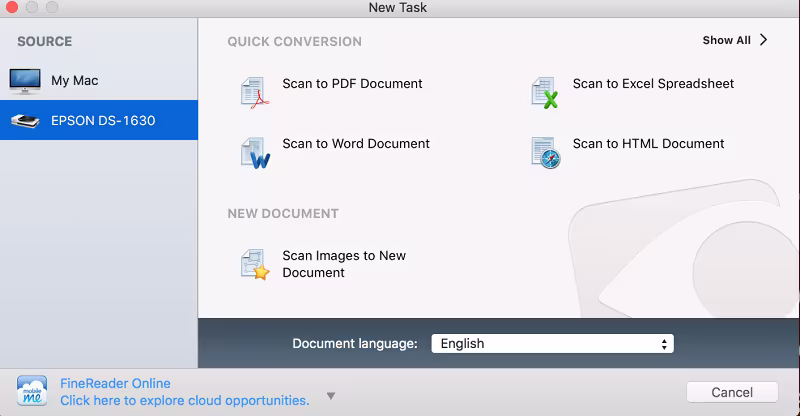Expand the triangle beside the cloud opportunities link

(x=331, y=396)
